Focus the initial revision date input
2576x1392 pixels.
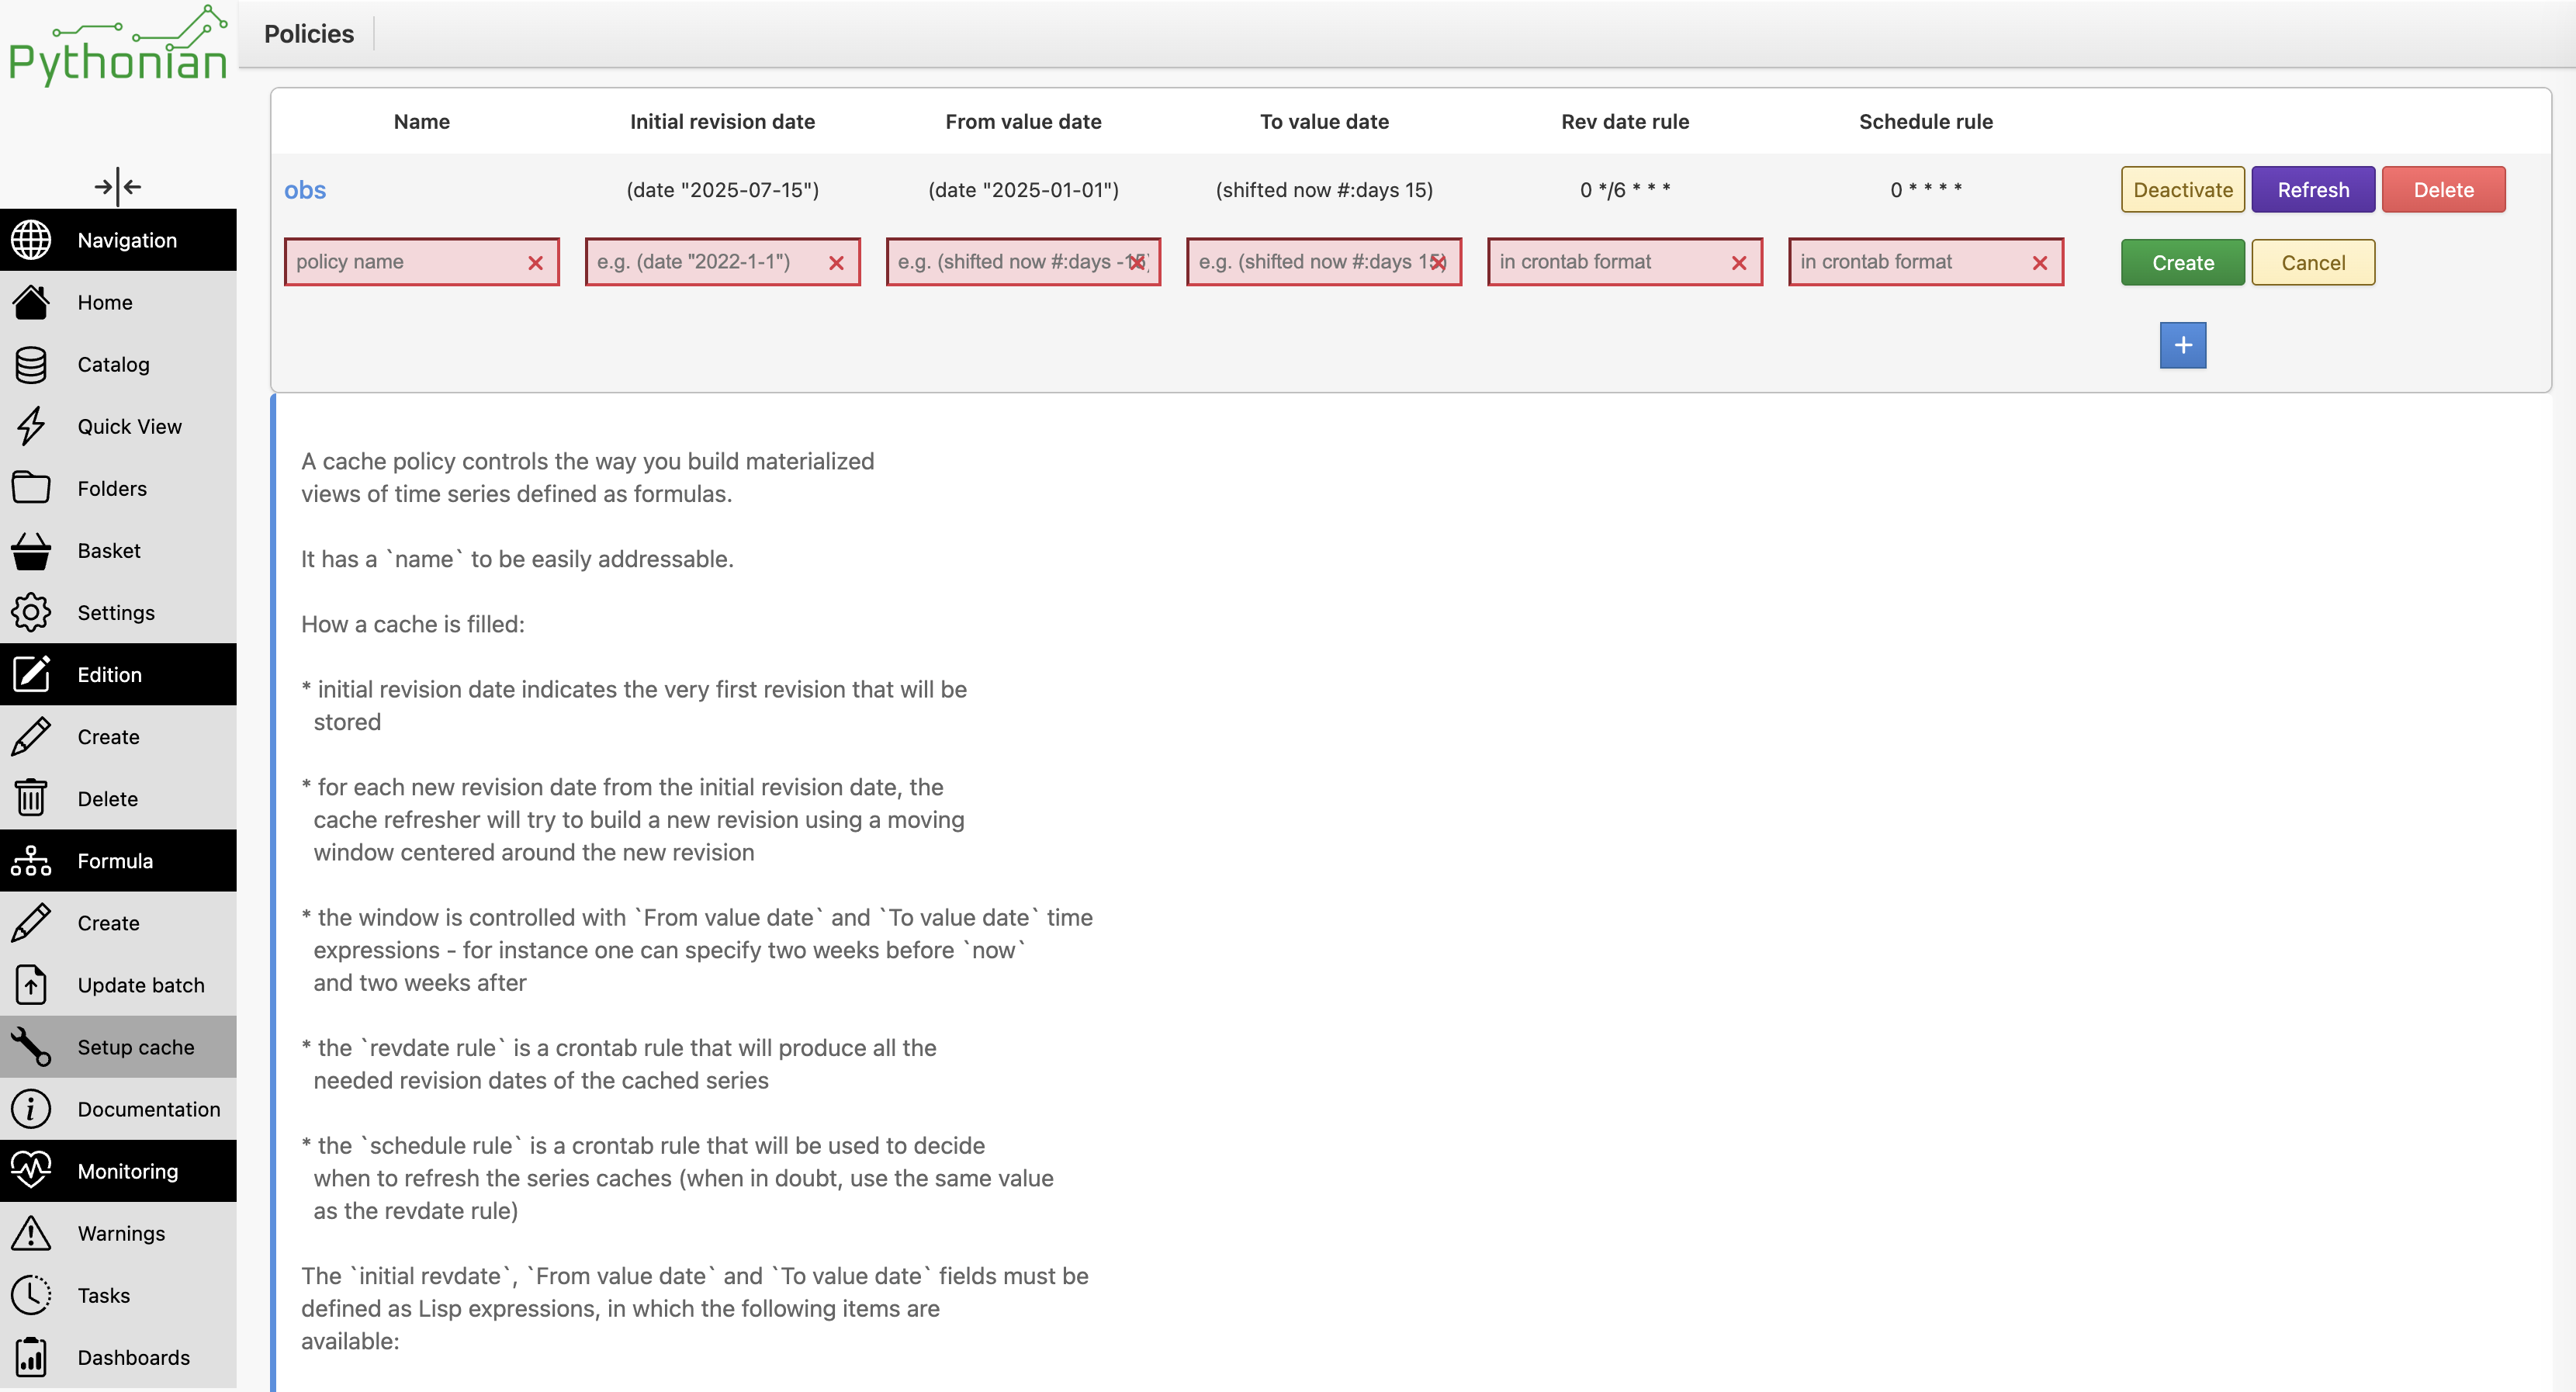click(x=722, y=261)
